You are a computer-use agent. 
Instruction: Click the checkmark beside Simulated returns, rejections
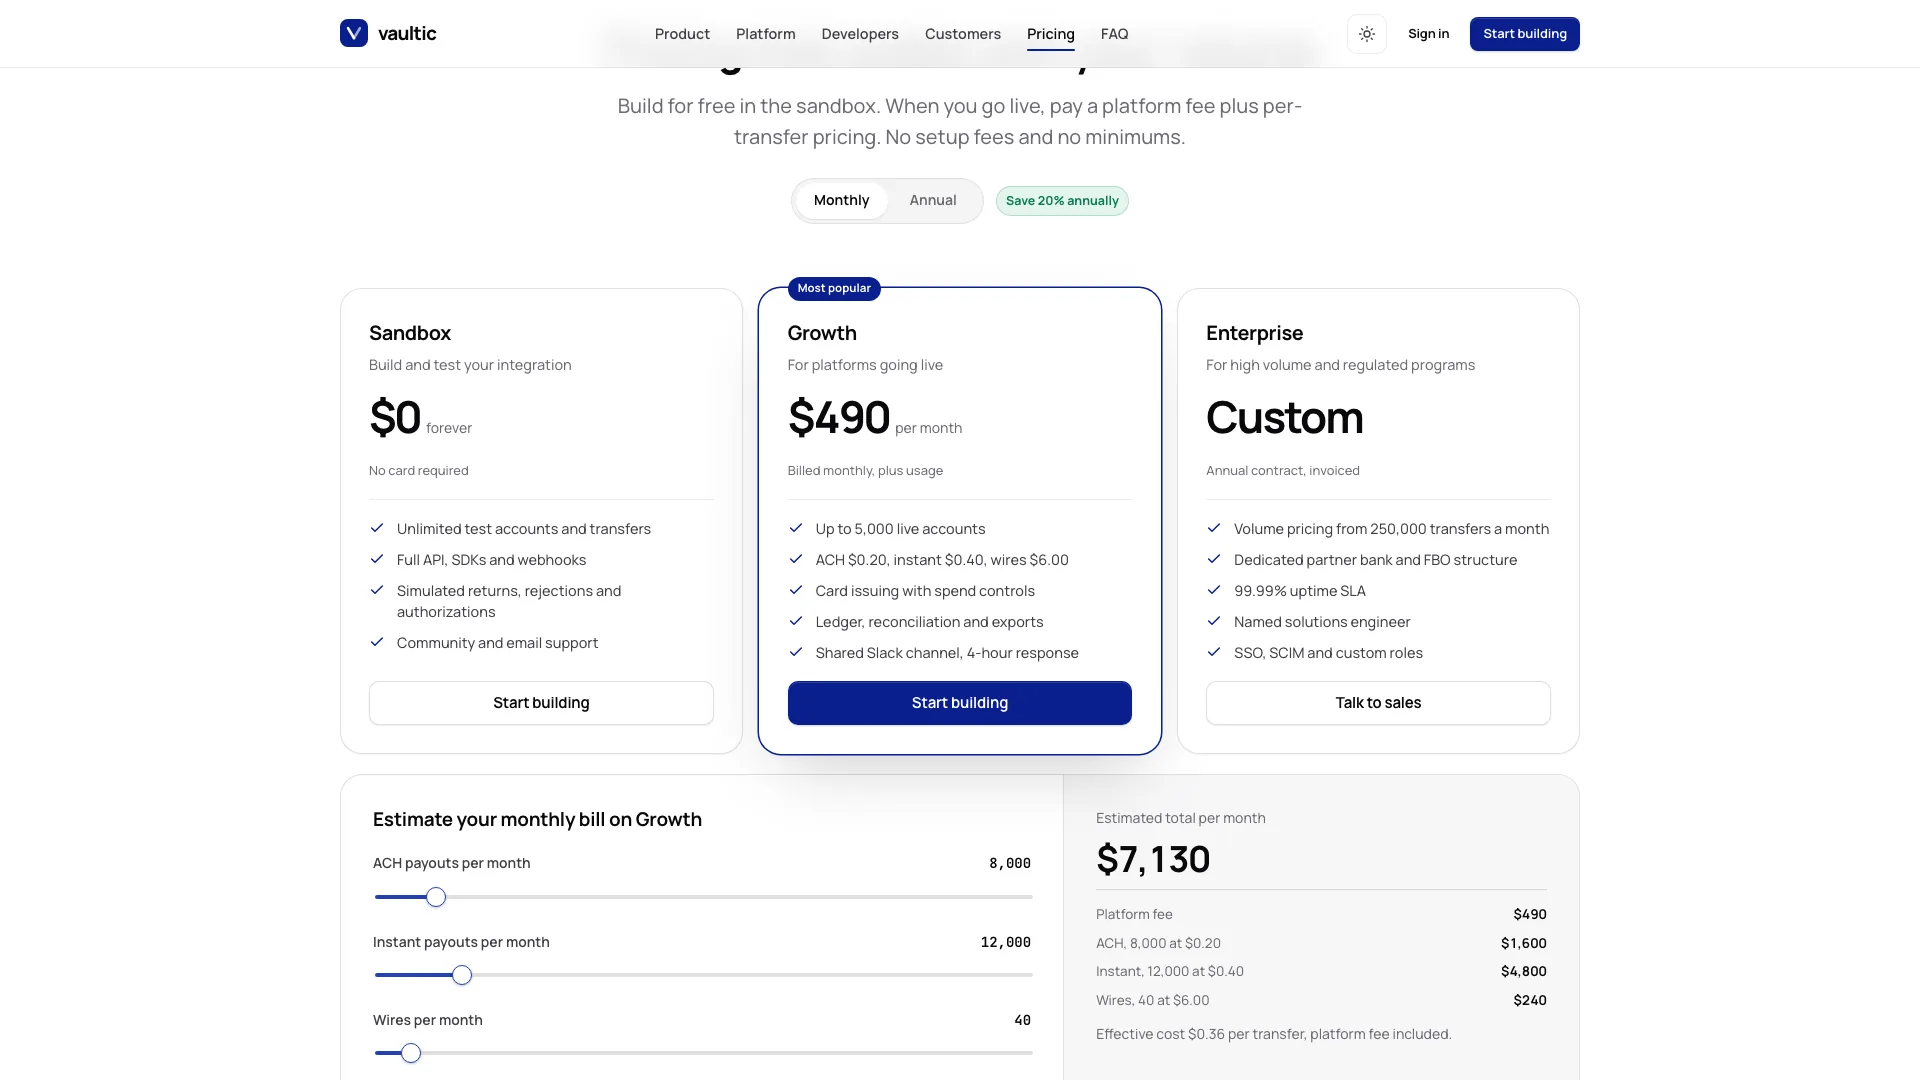(377, 590)
